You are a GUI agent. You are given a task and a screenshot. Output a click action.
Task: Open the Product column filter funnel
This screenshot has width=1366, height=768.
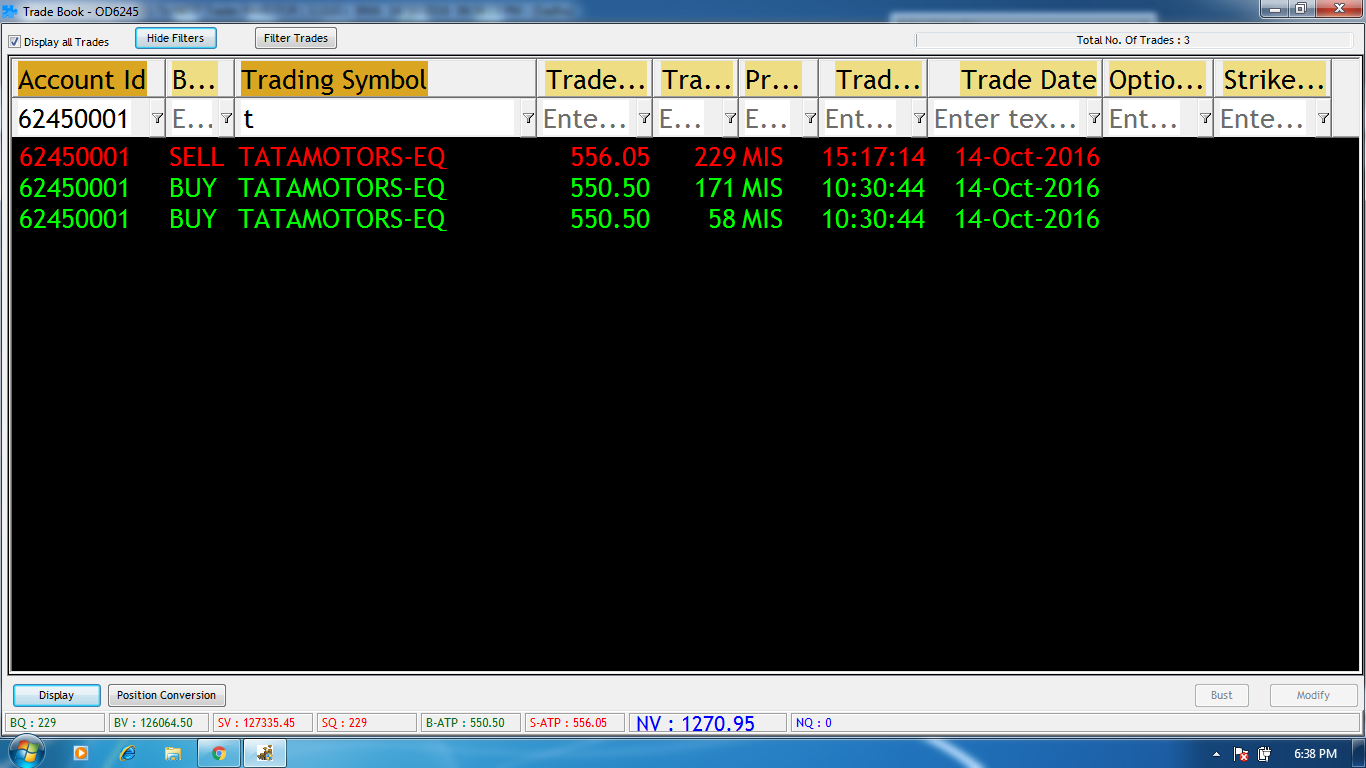(x=810, y=118)
